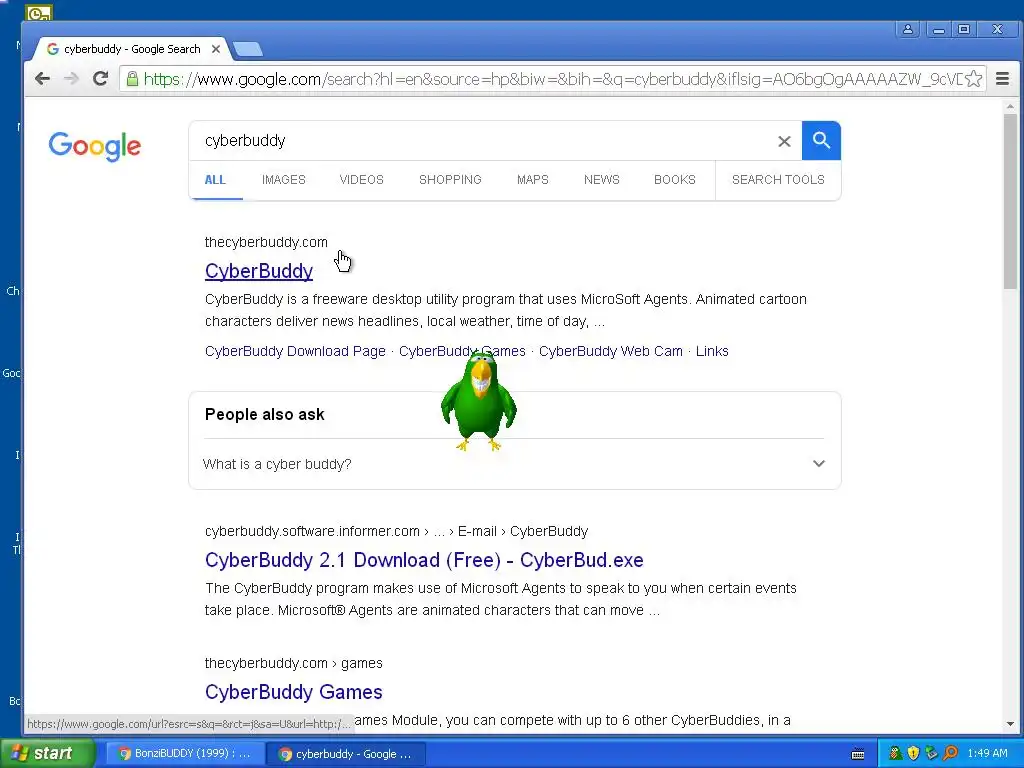This screenshot has height=768, width=1024.
Task: Open the BOOKS tab
Action: coord(675,180)
